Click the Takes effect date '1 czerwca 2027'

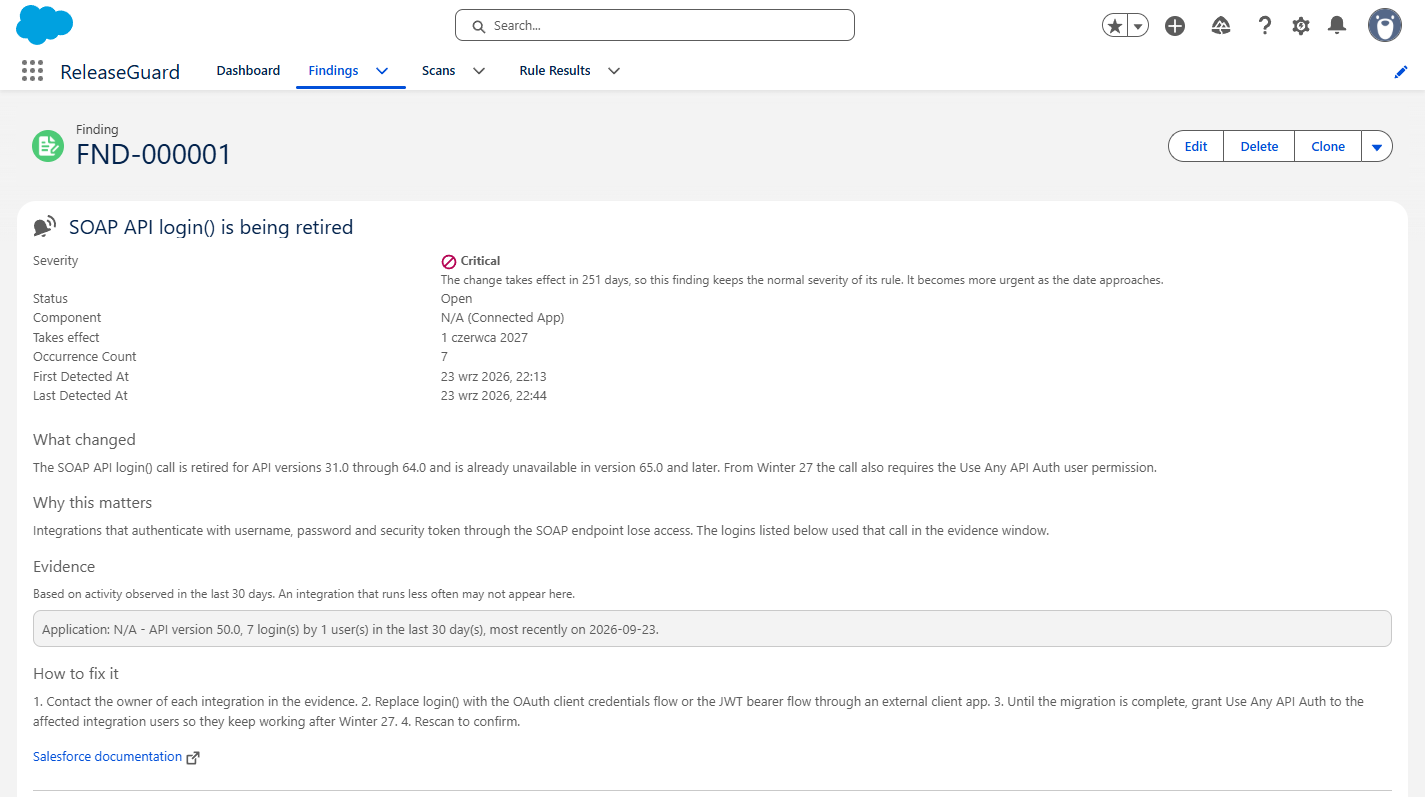coord(484,338)
